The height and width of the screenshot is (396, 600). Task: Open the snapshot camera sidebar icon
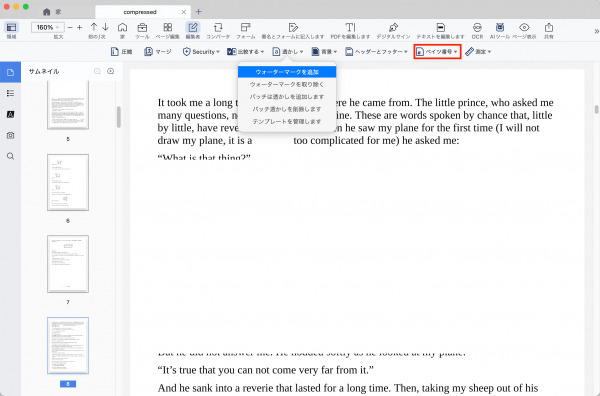[10, 135]
